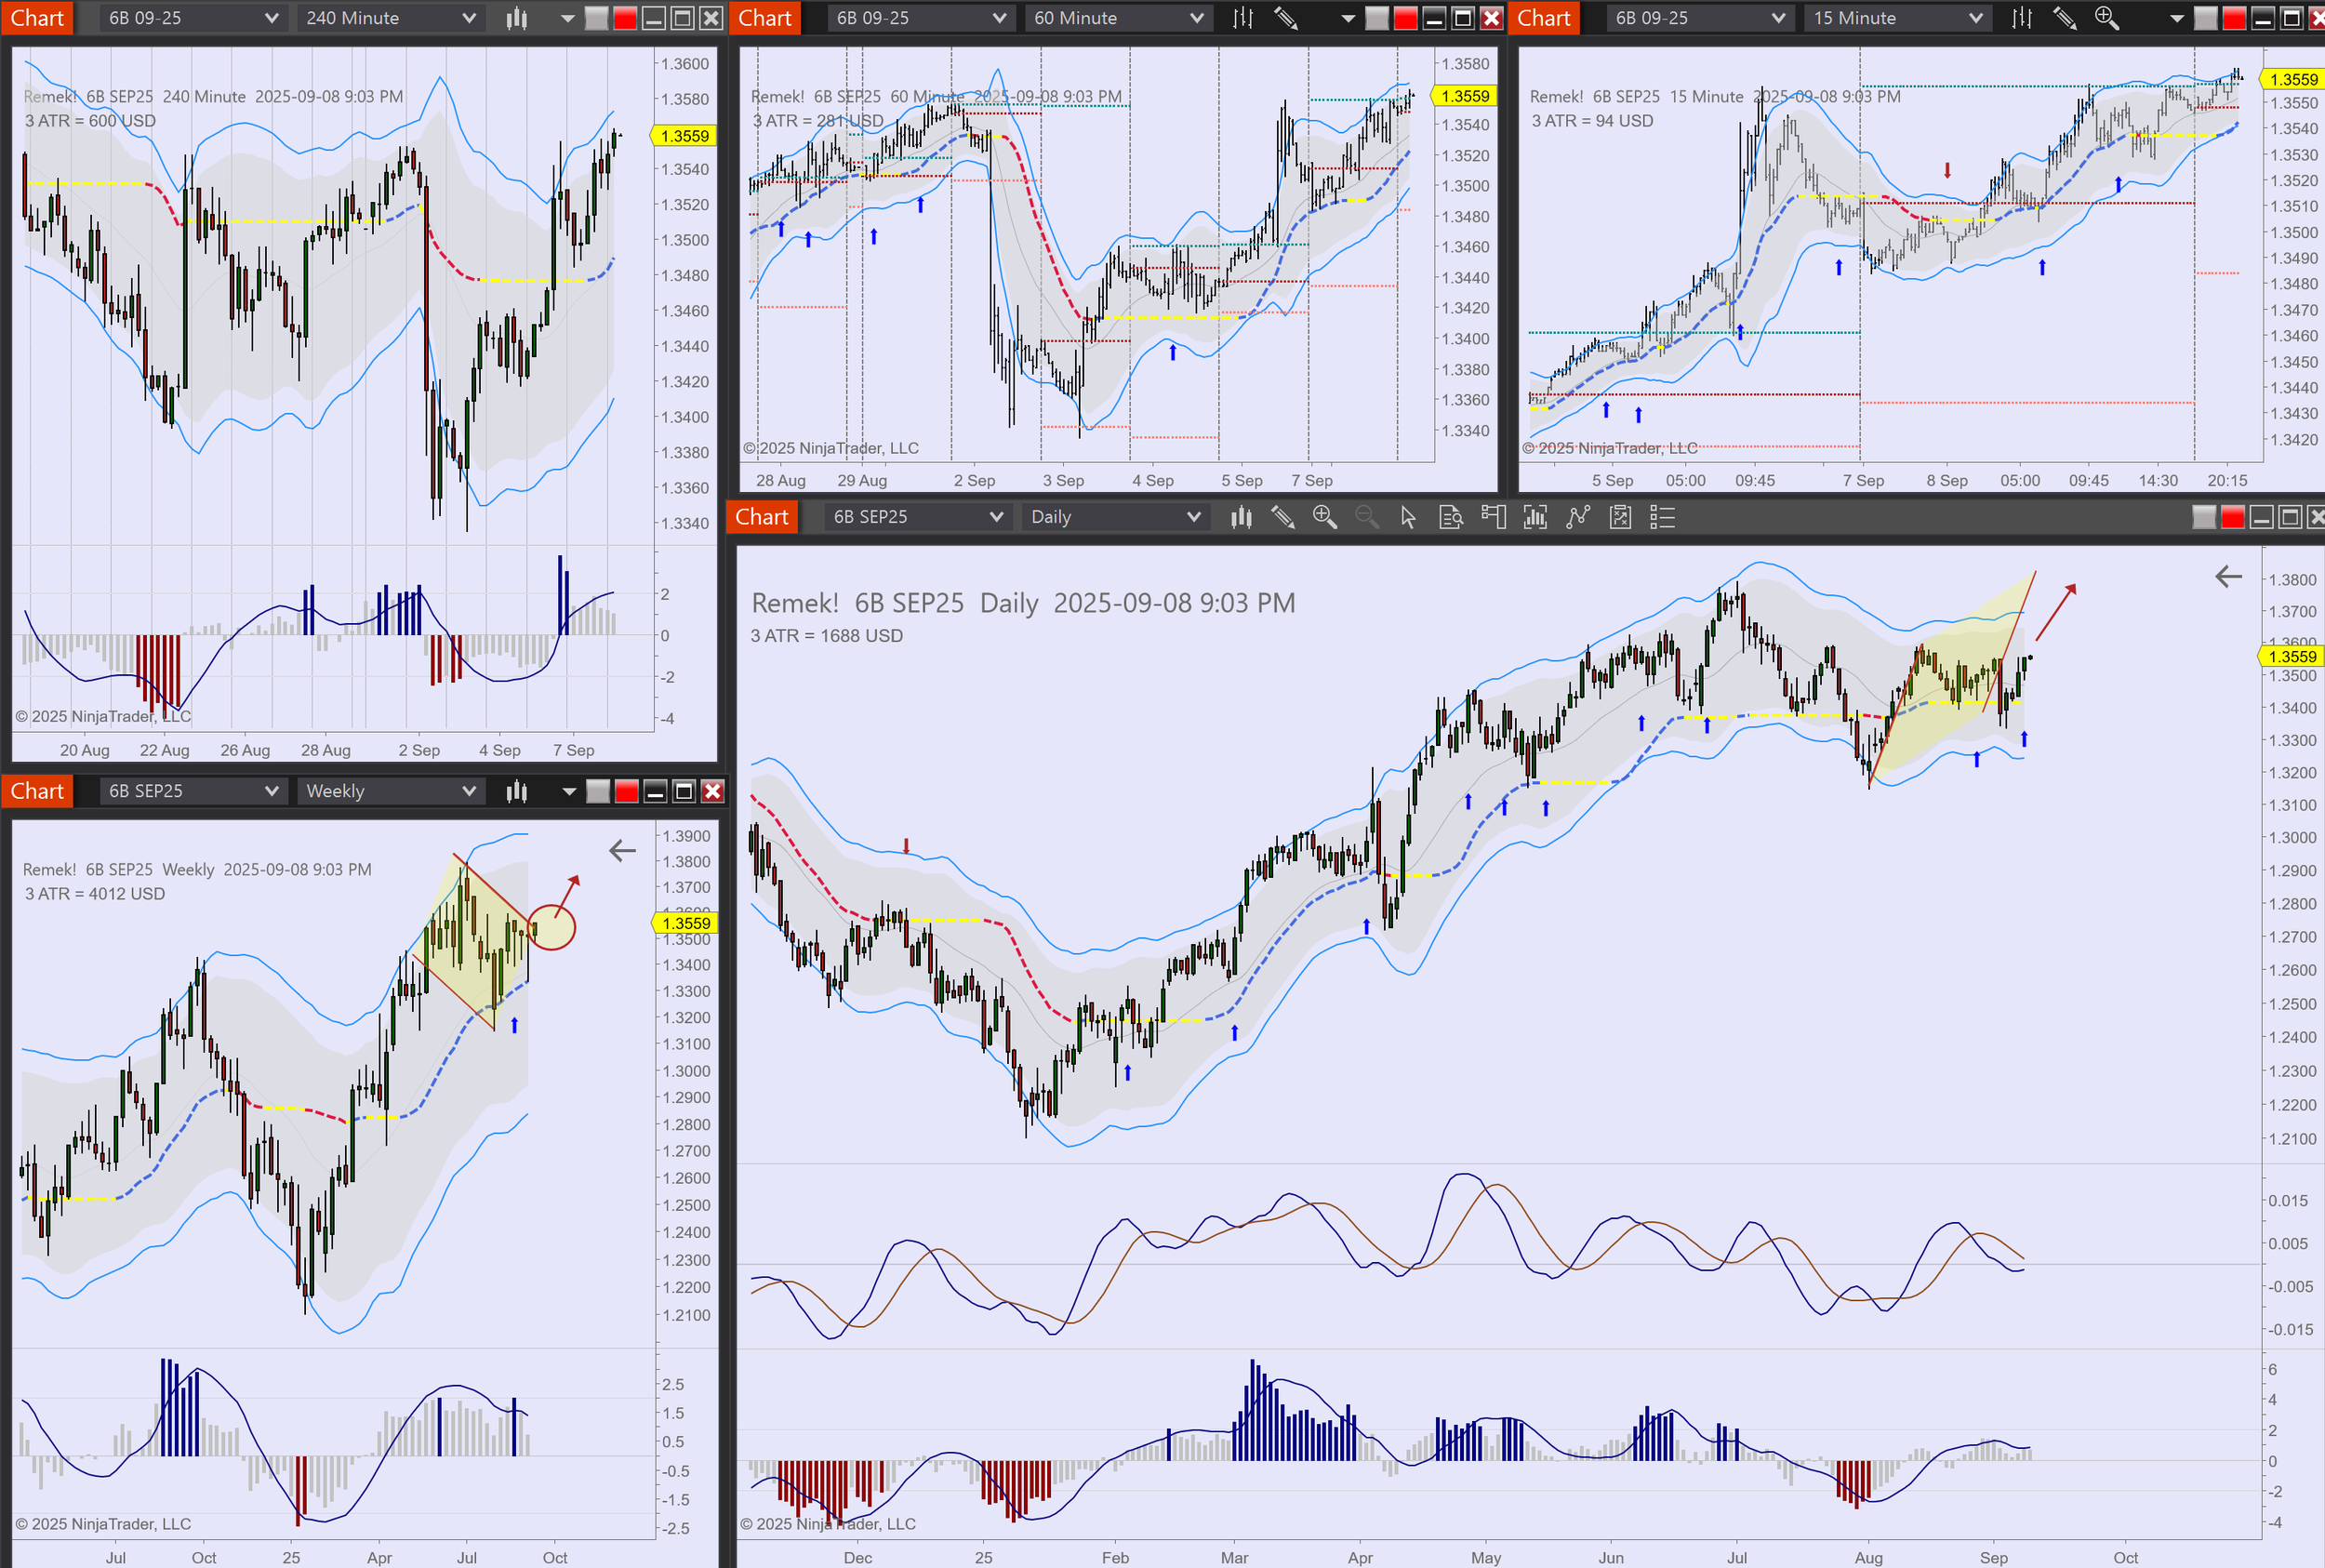Click gray instrument link swatch on 240 Minute chart

pyautogui.click(x=596, y=18)
